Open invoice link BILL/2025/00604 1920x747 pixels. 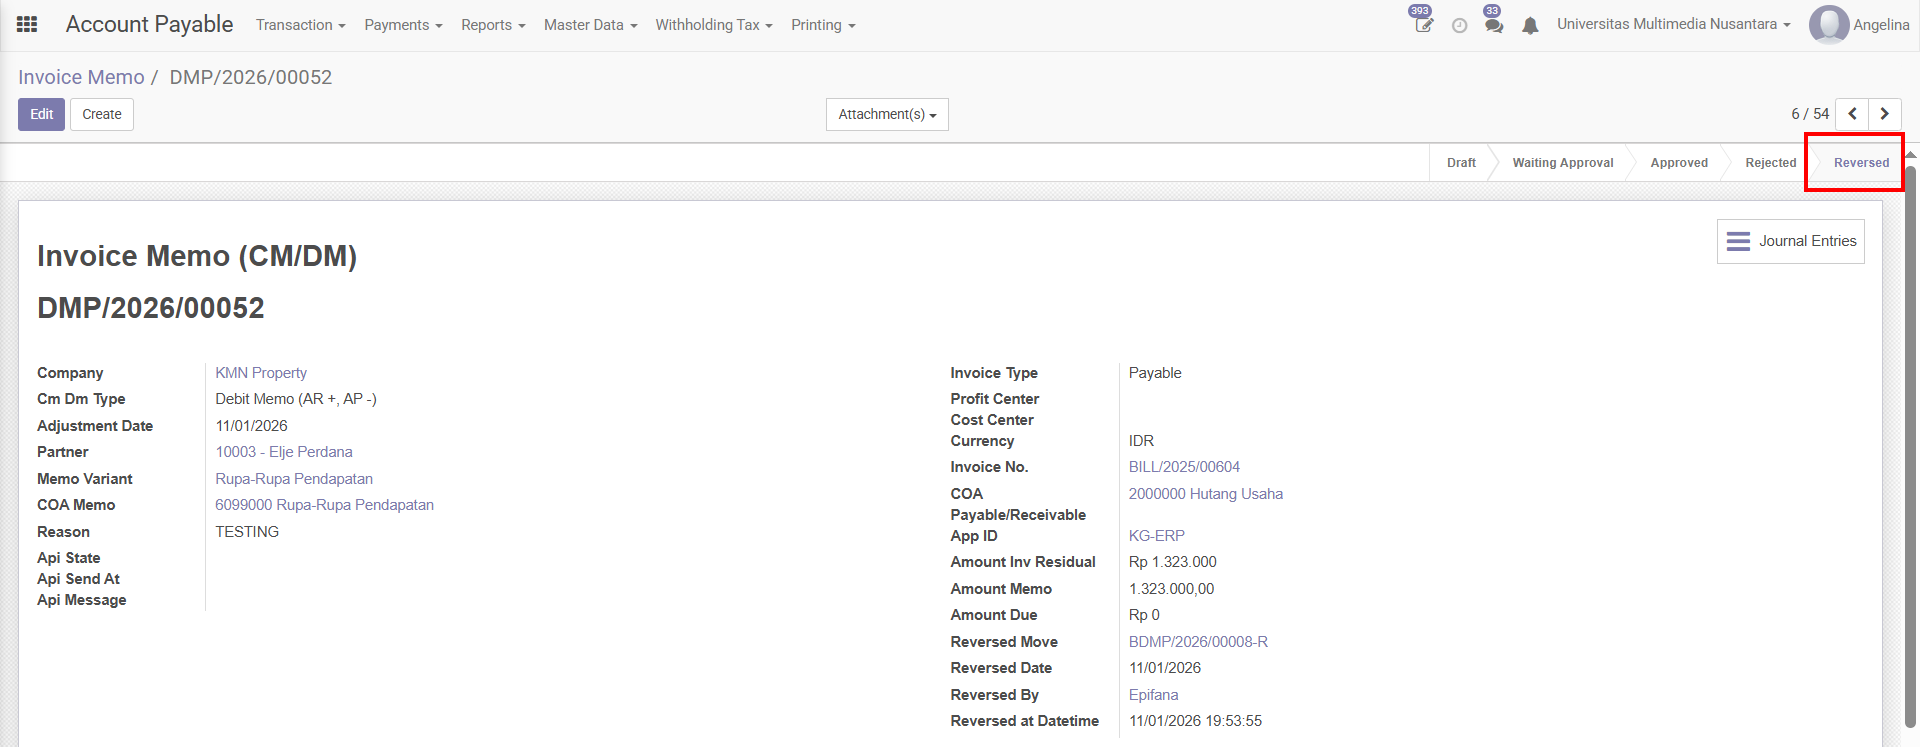click(x=1184, y=467)
